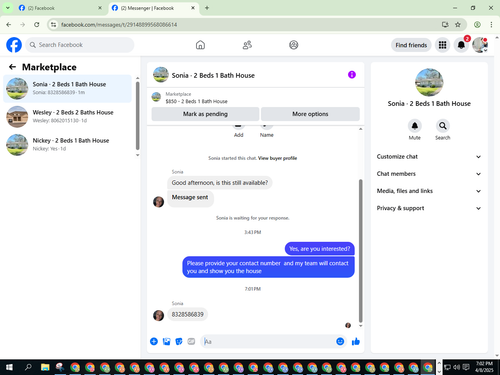
Task: Open the $850 - 2 Beds 1 Bath House listing
Action: tap(196, 101)
